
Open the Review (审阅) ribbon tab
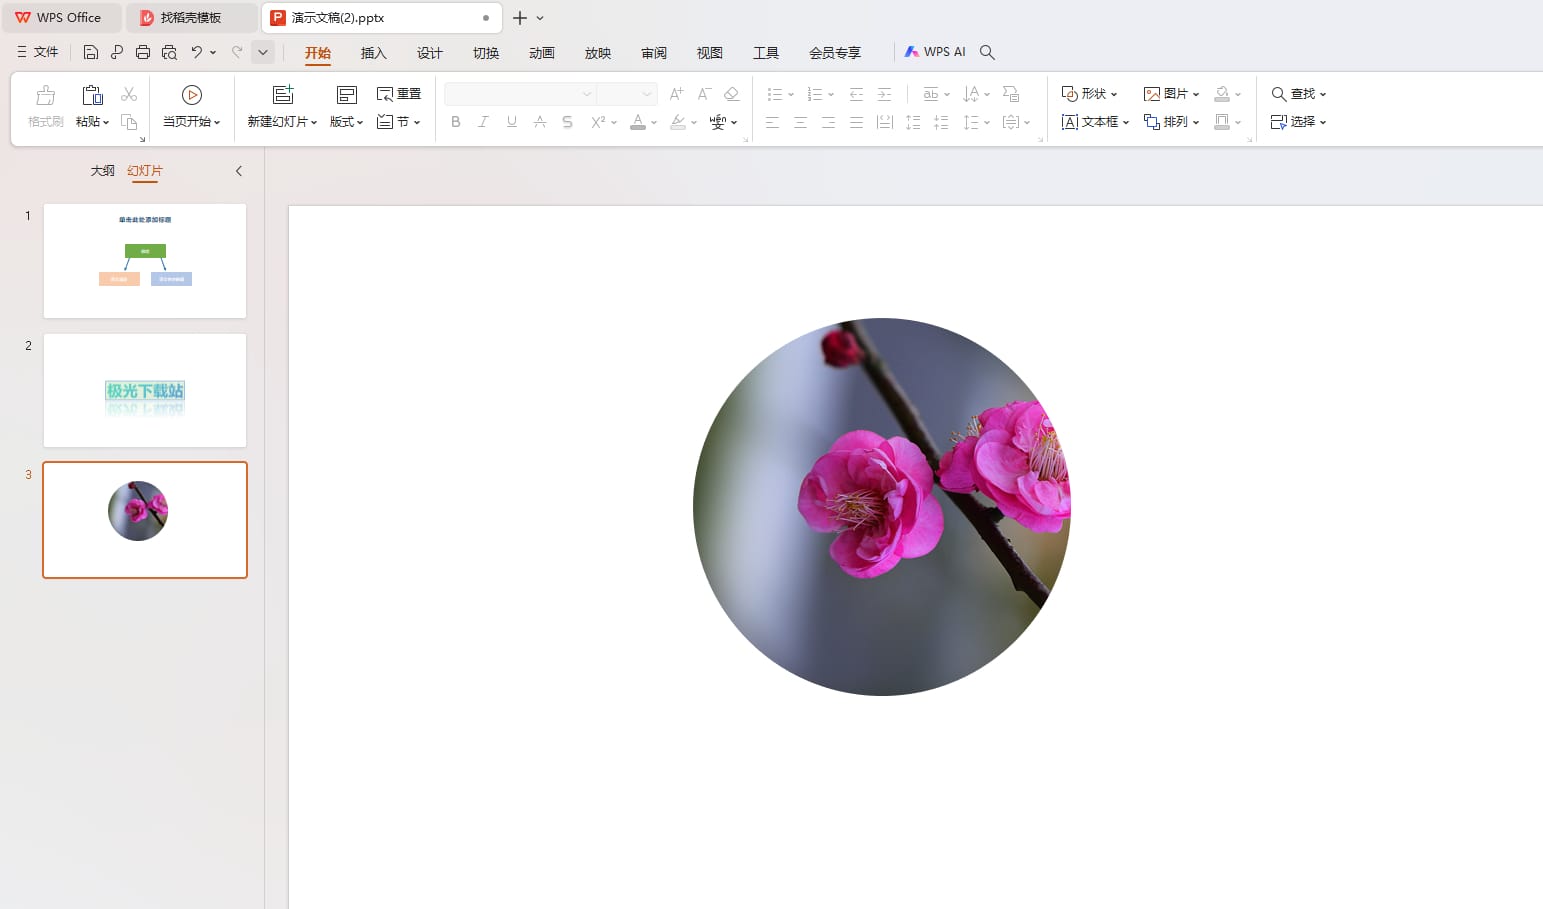coord(653,53)
